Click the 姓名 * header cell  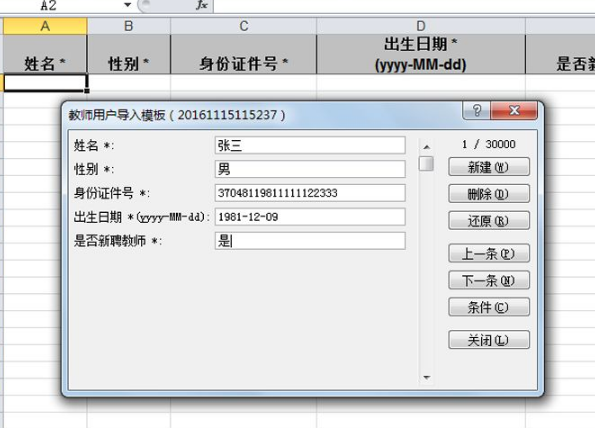pyautogui.click(x=45, y=54)
